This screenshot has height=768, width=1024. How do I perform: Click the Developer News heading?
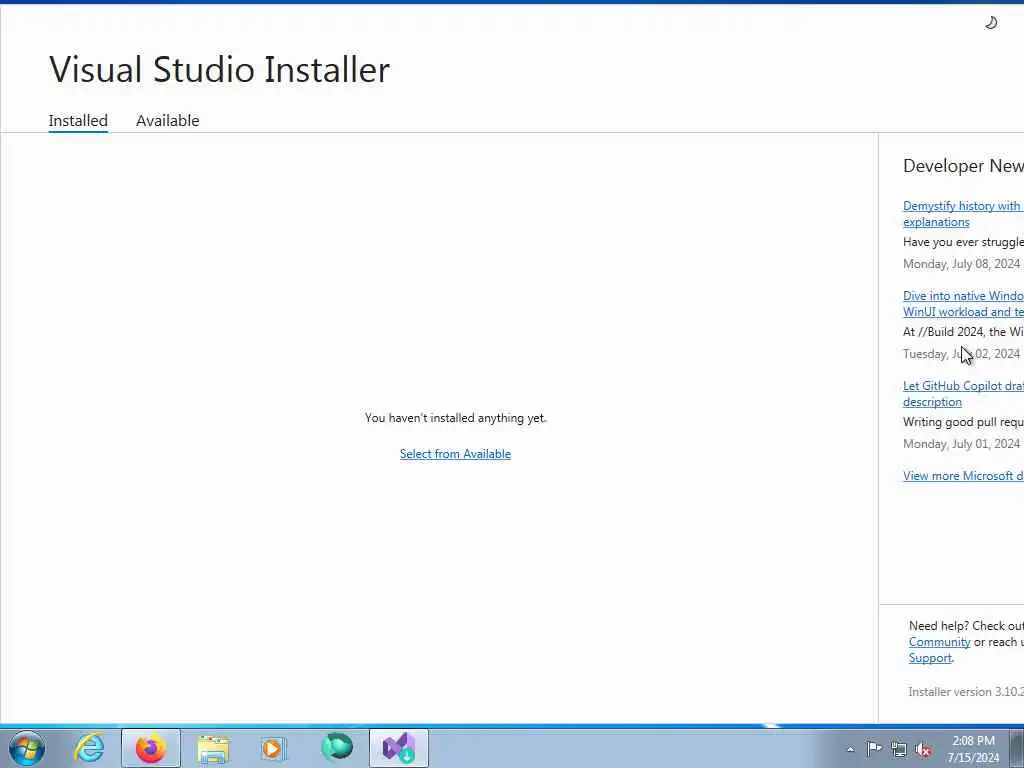point(963,166)
